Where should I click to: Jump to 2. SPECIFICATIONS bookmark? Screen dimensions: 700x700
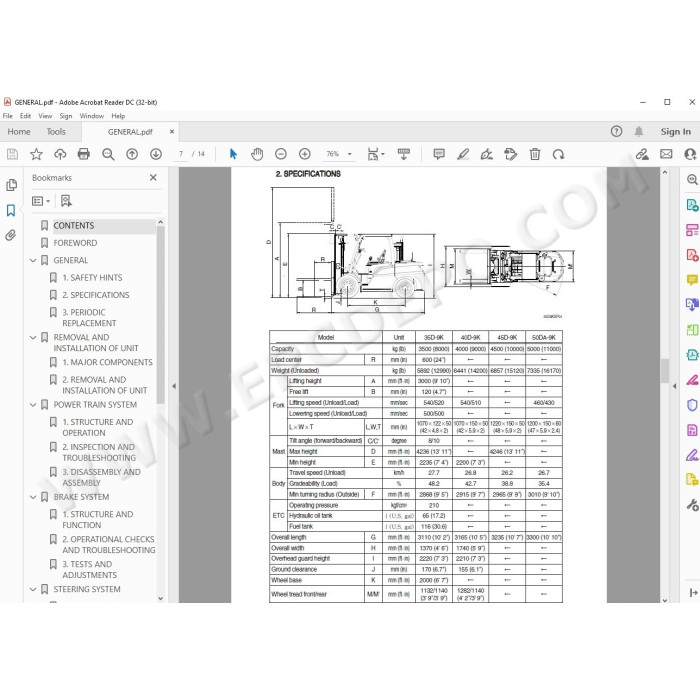pyautogui.click(x=96, y=296)
